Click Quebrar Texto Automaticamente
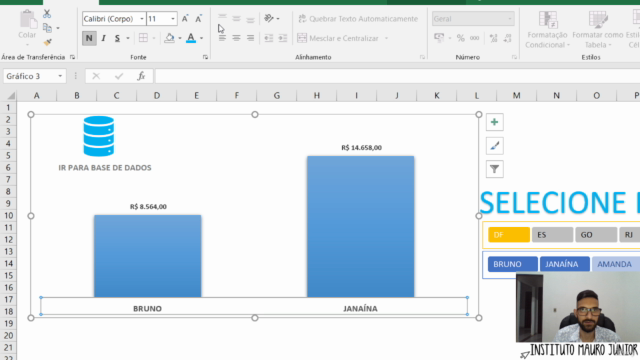The width and height of the screenshot is (640, 360). pos(358,19)
